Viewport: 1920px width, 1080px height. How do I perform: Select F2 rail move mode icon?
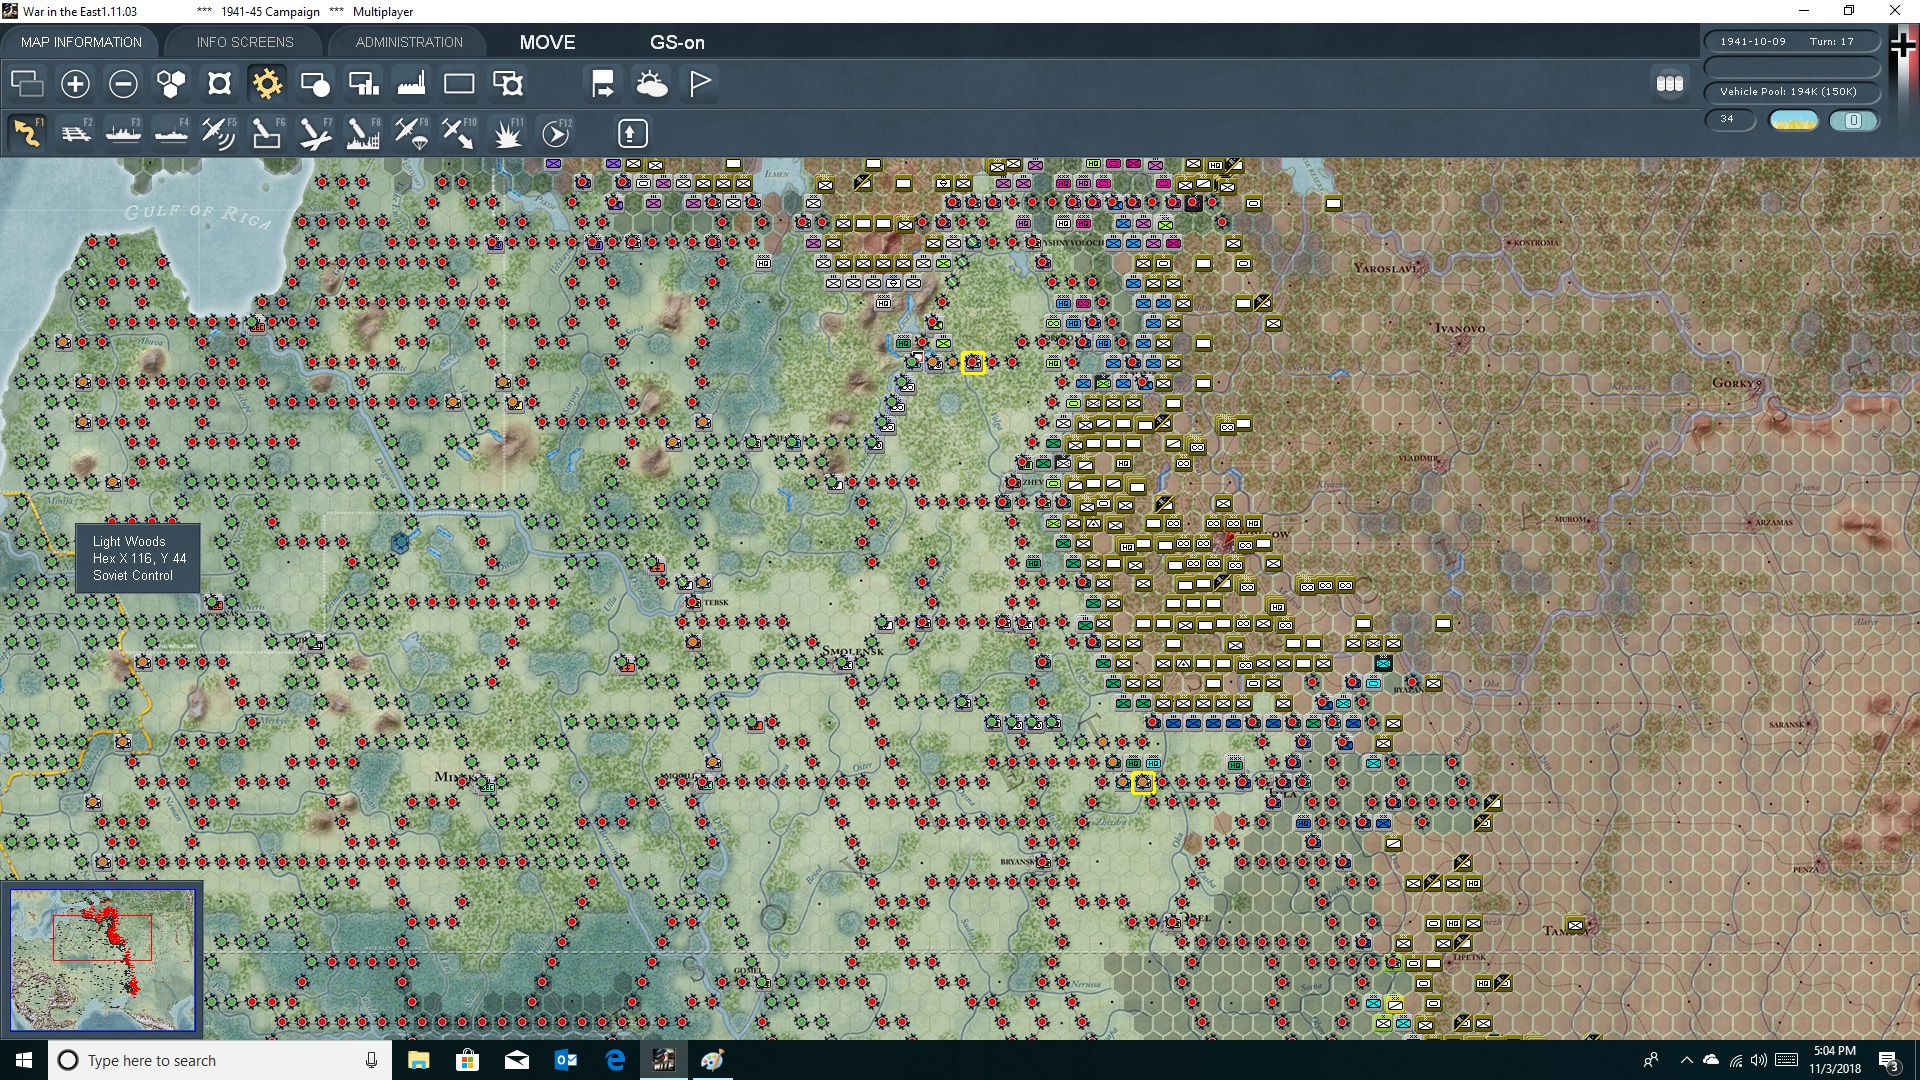(75, 133)
